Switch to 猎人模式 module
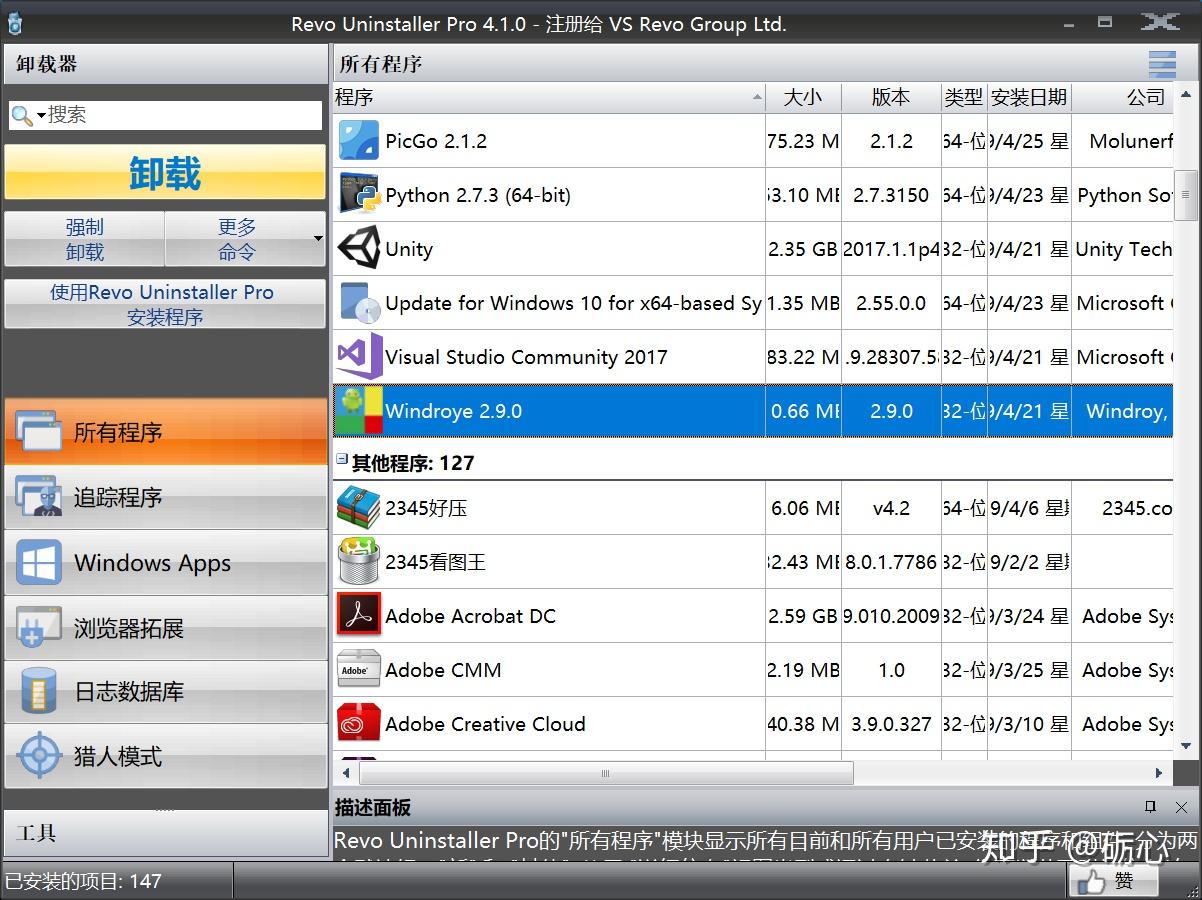This screenshot has height=900, width=1202. [x=165, y=756]
